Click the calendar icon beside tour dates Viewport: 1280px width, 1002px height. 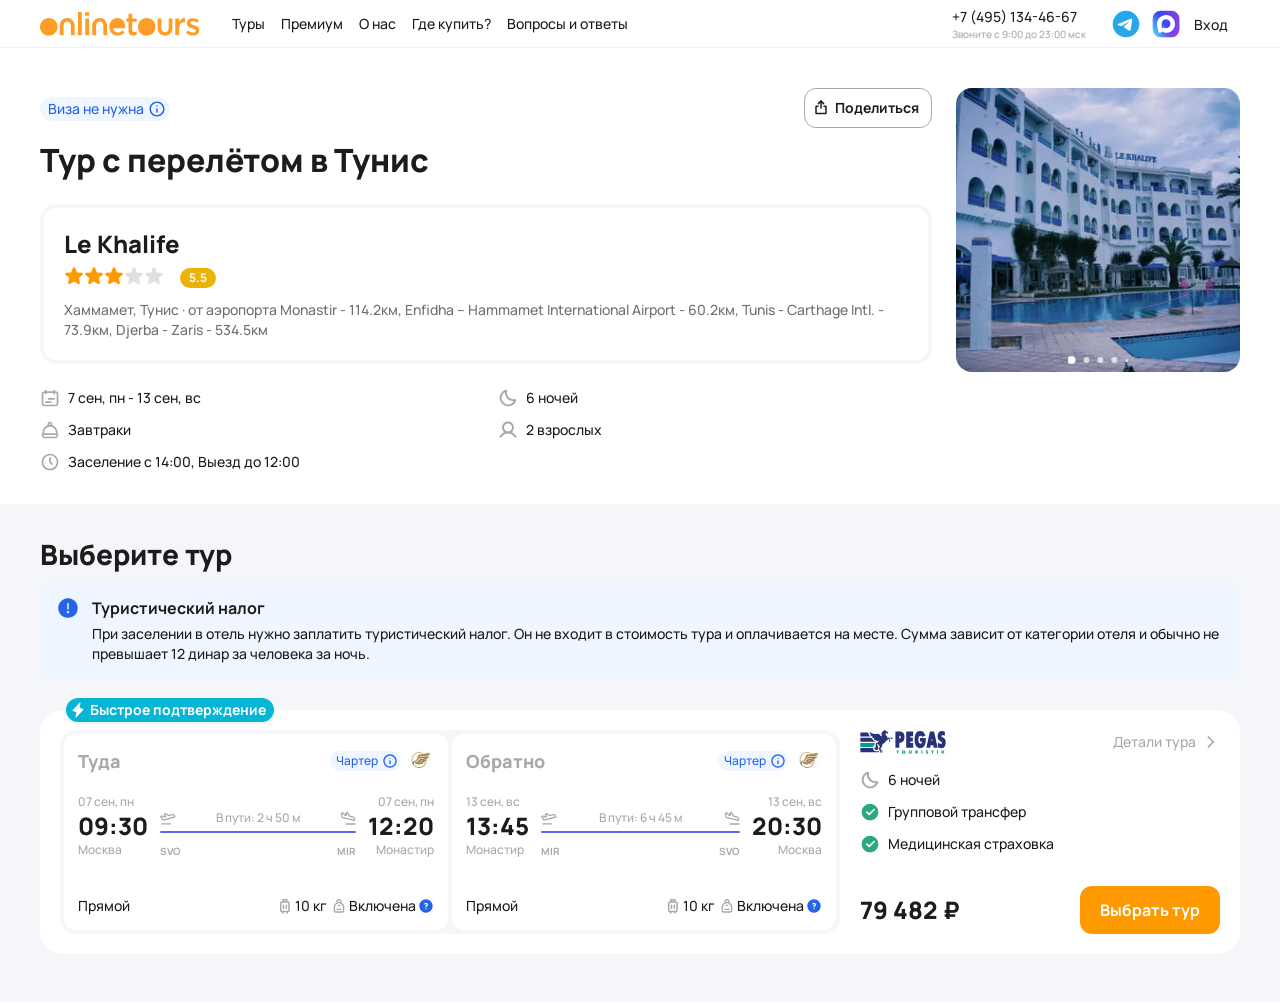(50, 398)
